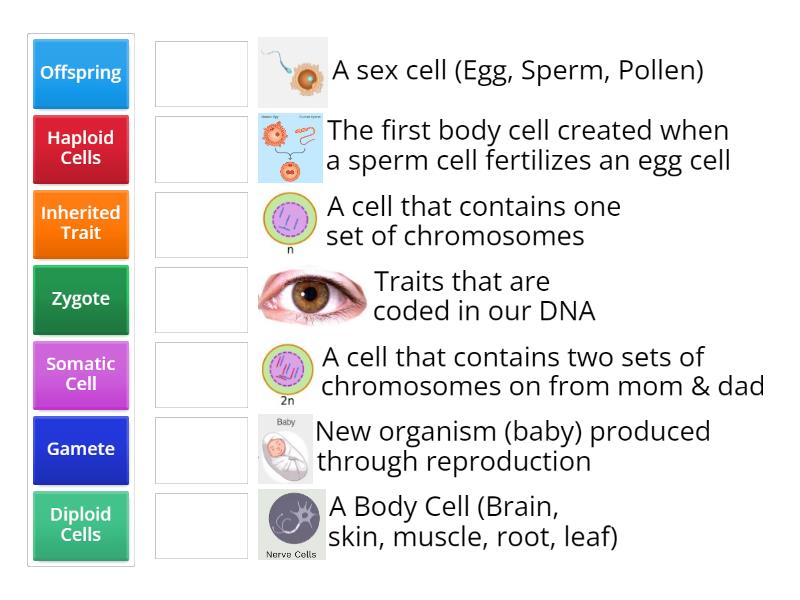The width and height of the screenshot is (800, 600).
Task: Click the empty box beside the eye image
Action: point(200,297)
